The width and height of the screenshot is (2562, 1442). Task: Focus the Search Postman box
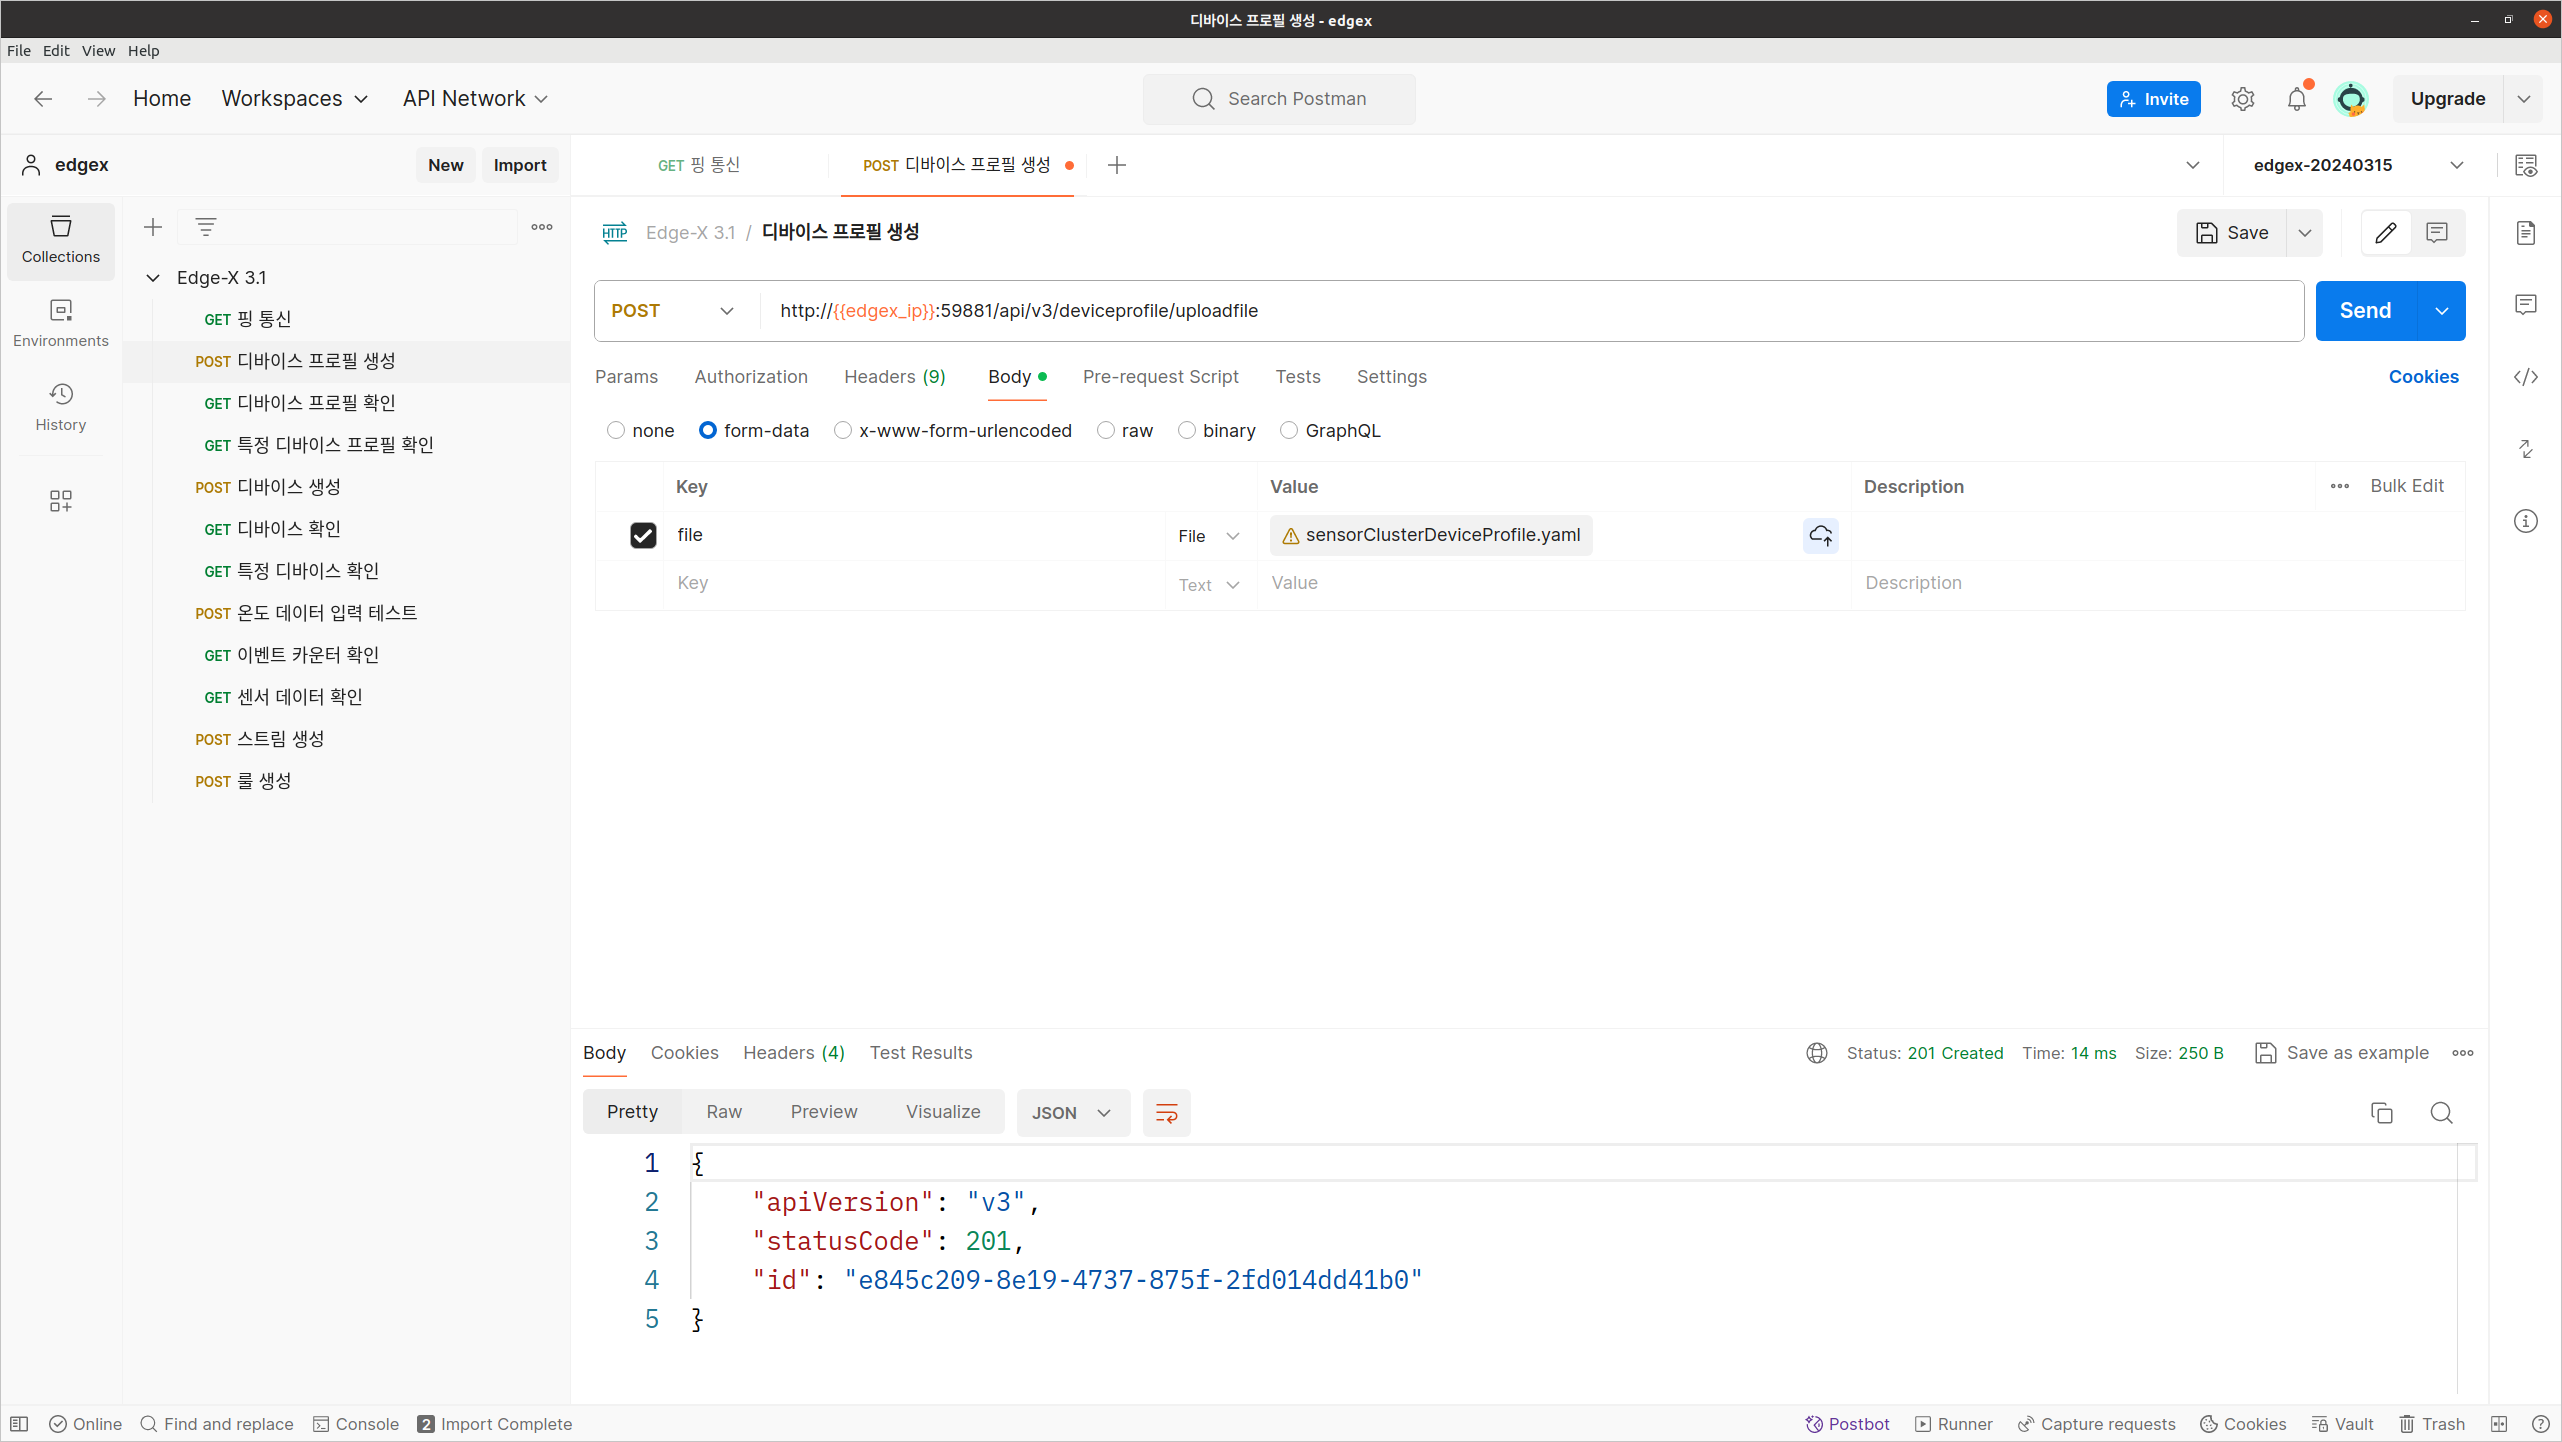(x=1279, y=99)
